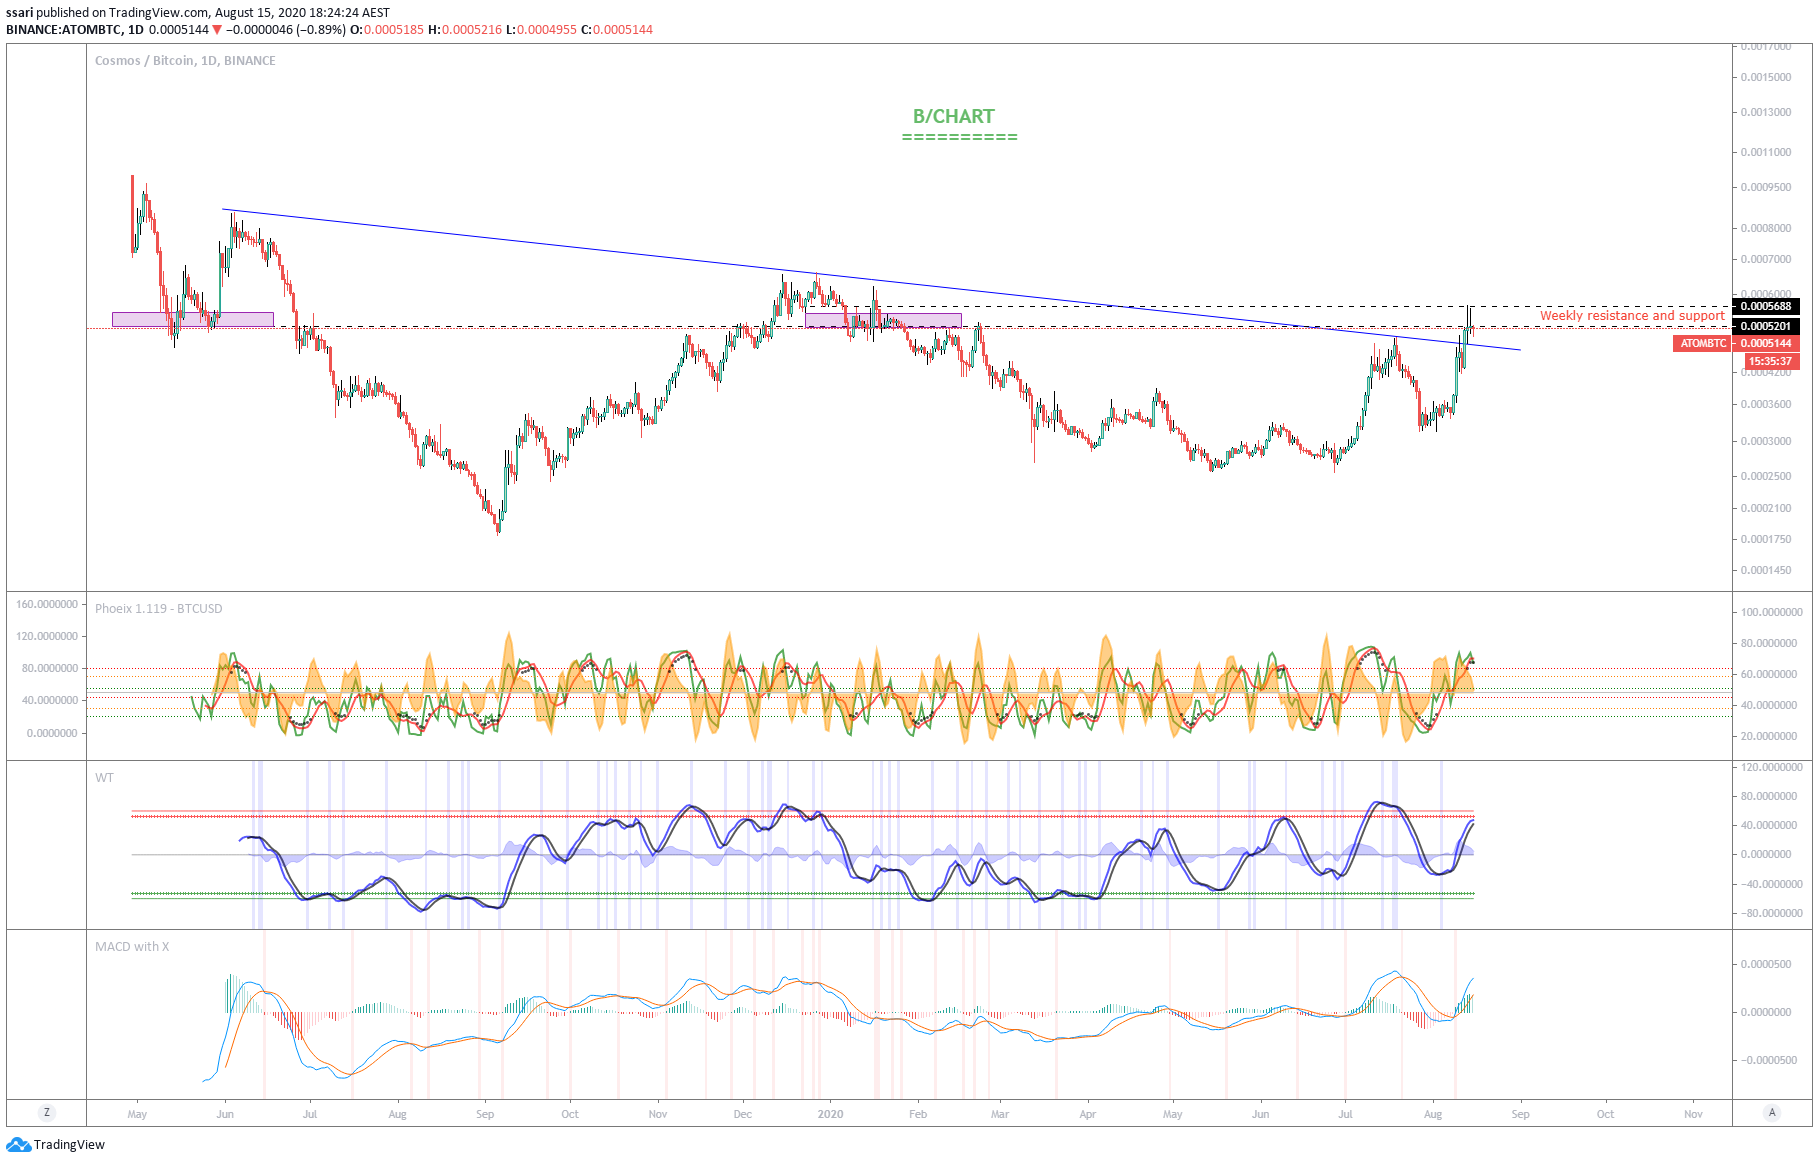
Task: Click the TradingView text at bottom
Action: 69,1144
